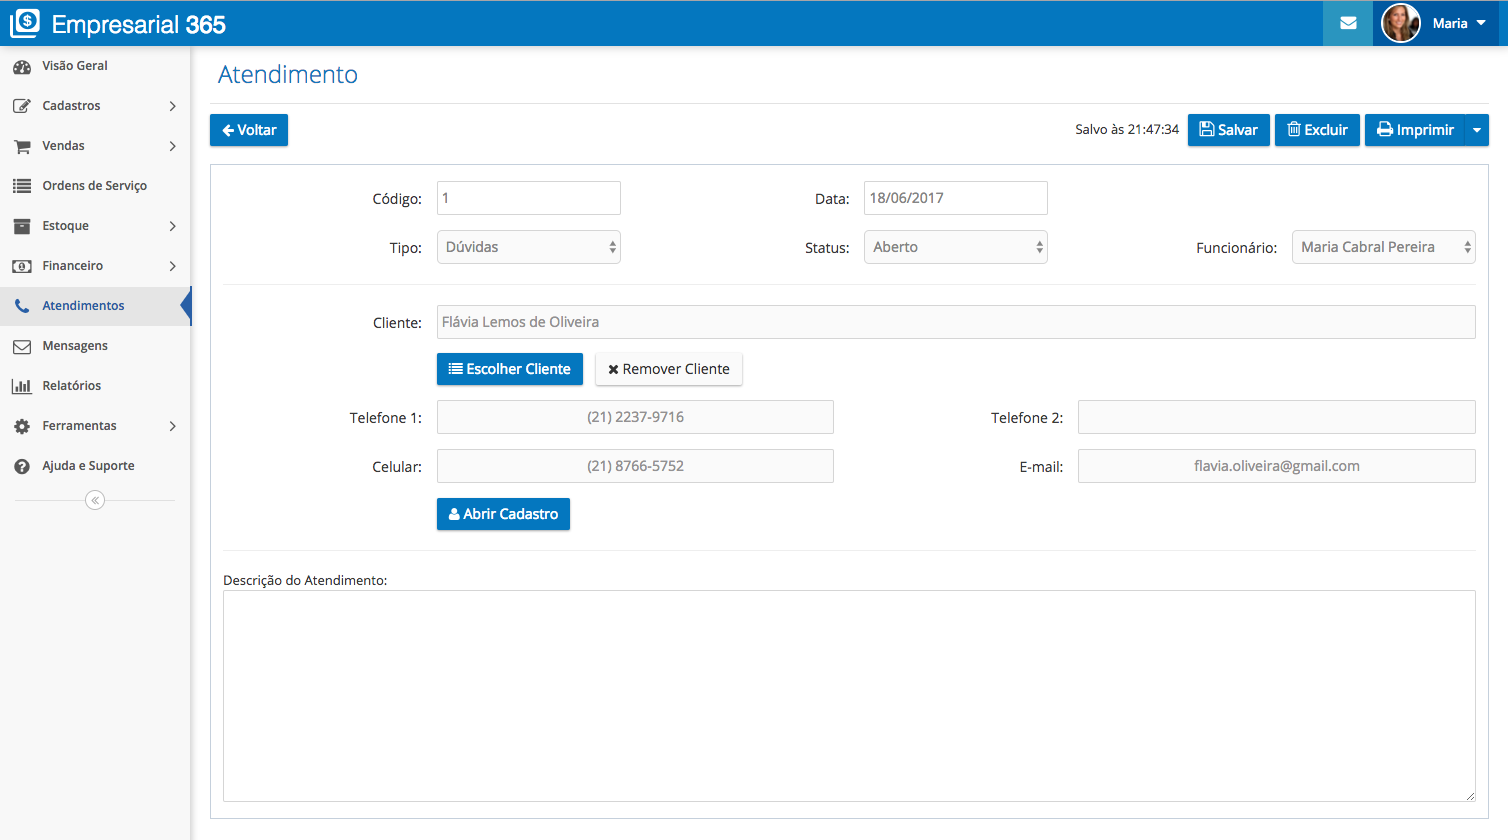This screenshot has height=840, width=1508.
Task: Click the Ferramentas gear icon
Action: point(22,426)
